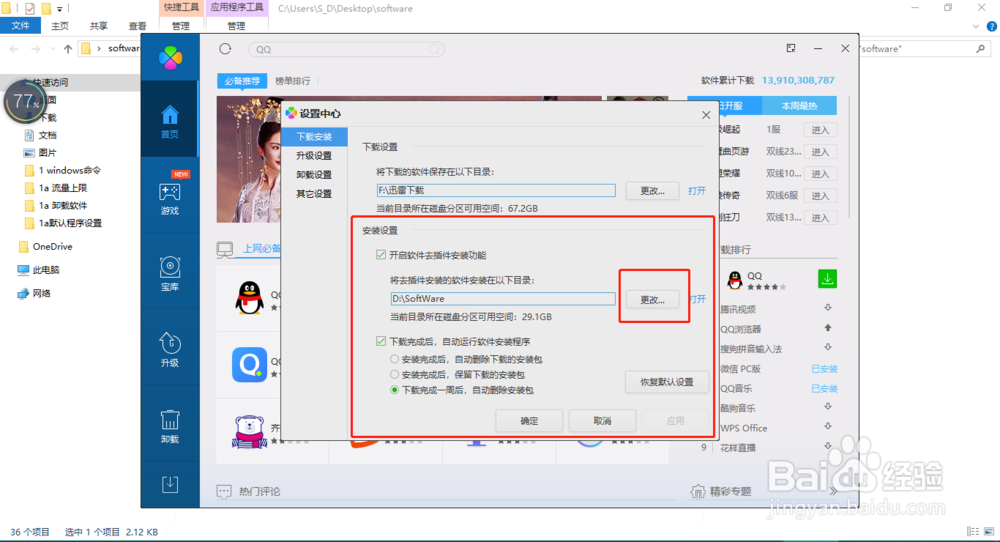Open 下载安装 settings tab

coord(314,136)
